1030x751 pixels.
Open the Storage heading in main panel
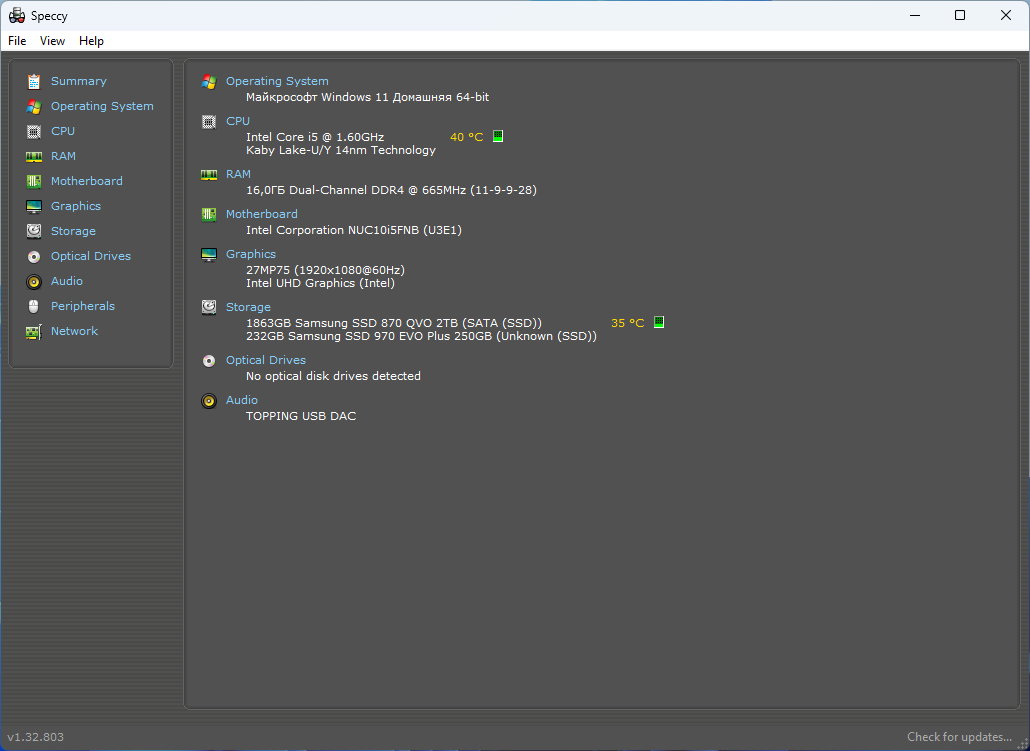click(x=248, y=307)
